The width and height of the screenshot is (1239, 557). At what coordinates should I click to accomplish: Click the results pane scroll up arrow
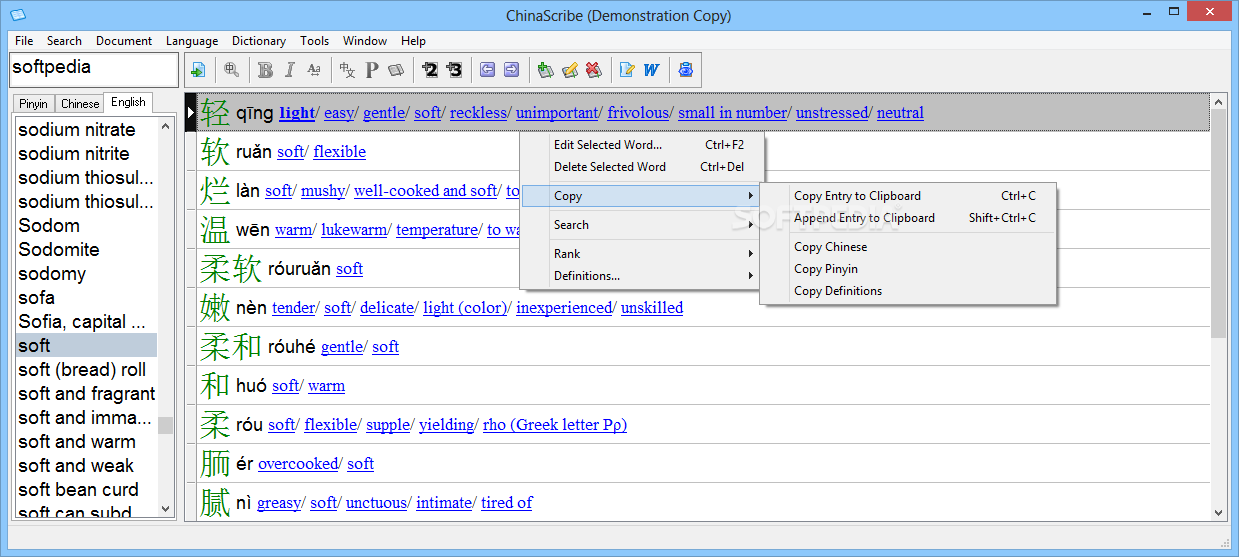(1218, 101)
